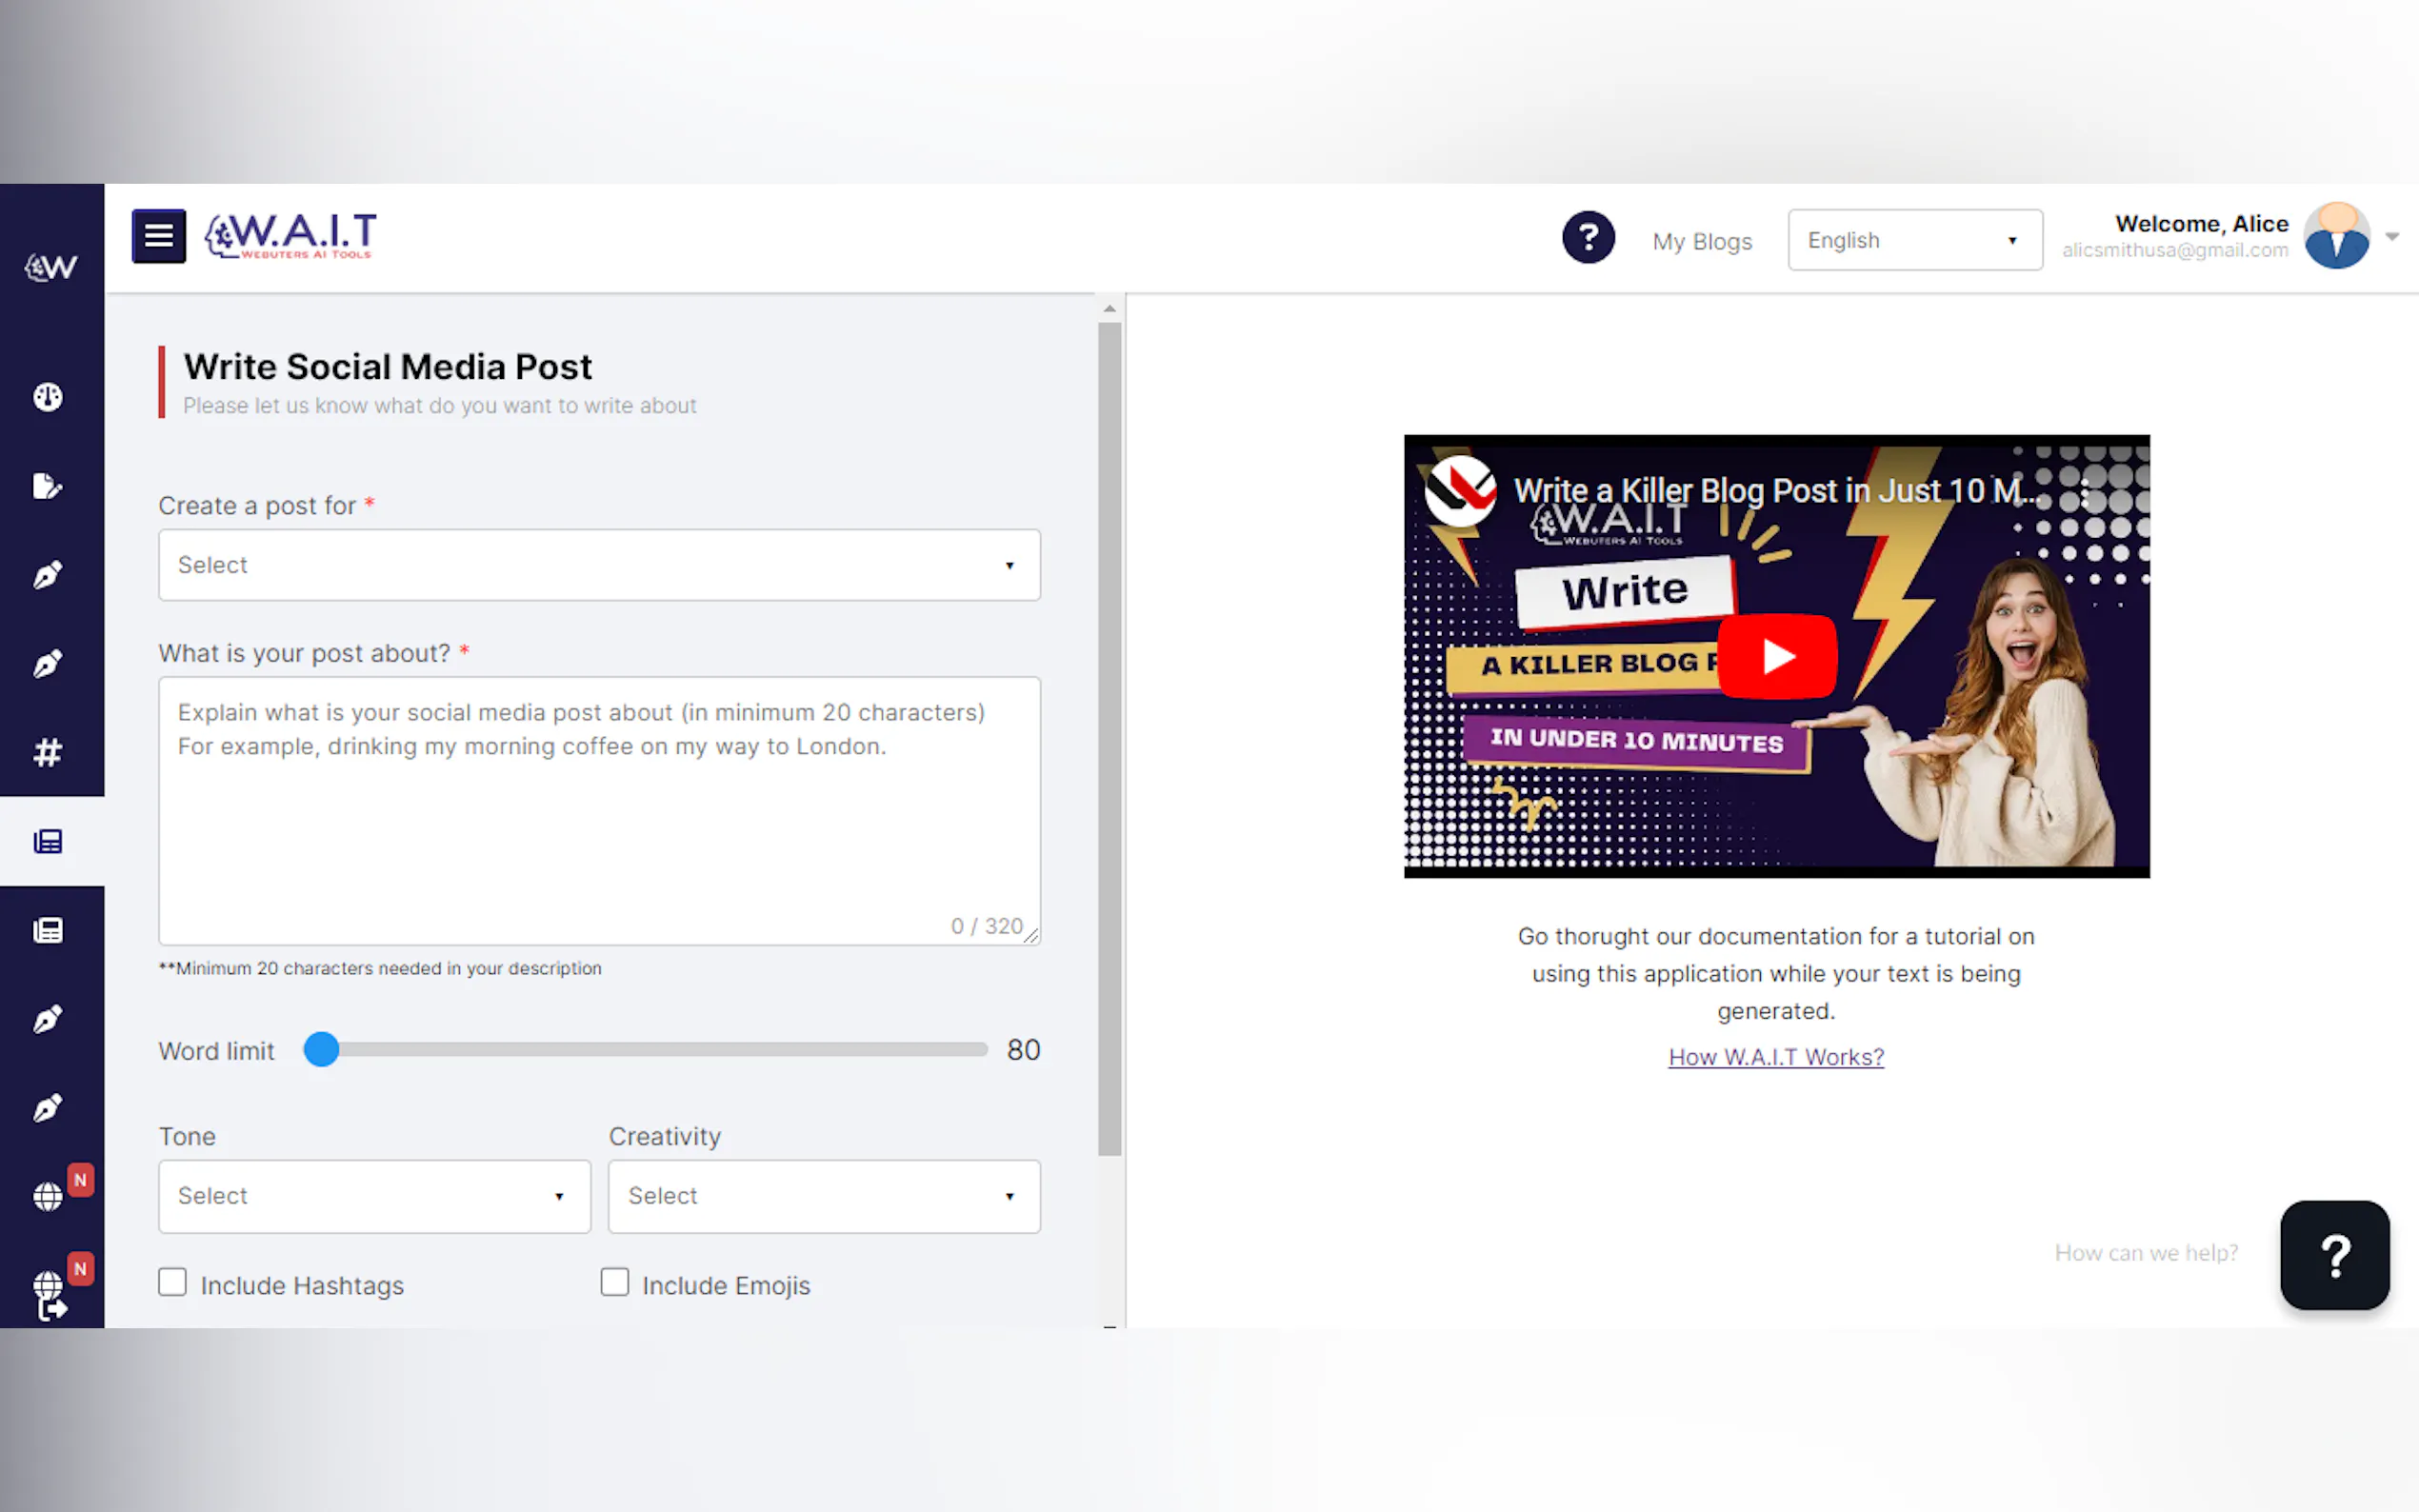Play the Killer Blog Post video
Image resolution: width=2419 pixels, height=1512 pixels.
coord(1777,657)
